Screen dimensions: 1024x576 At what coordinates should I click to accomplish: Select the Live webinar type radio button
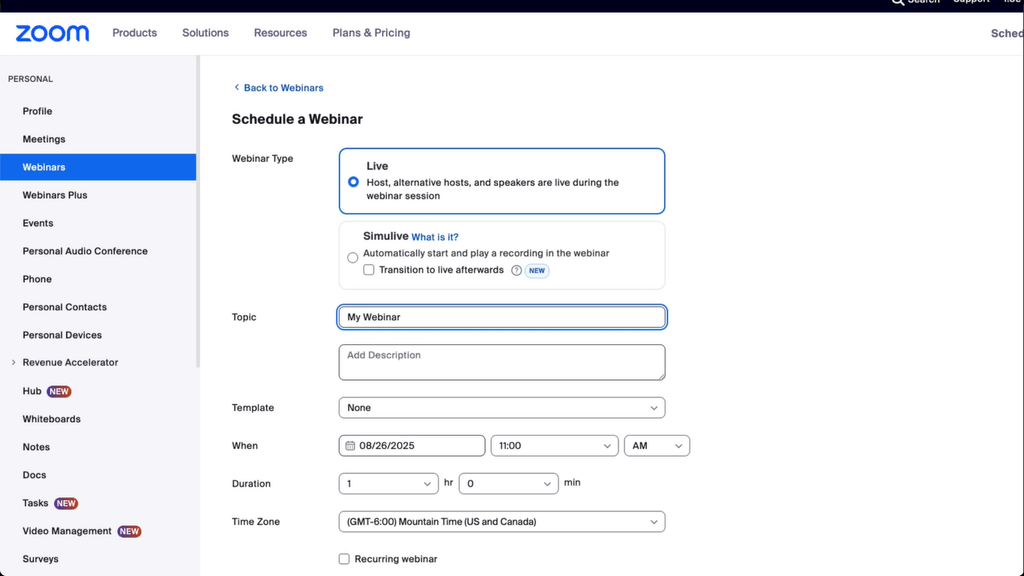point(353,182)
